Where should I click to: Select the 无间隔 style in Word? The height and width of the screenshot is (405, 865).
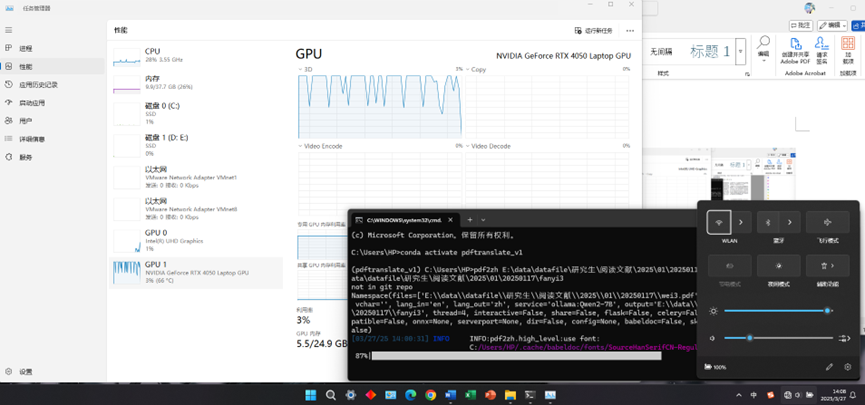661,52
